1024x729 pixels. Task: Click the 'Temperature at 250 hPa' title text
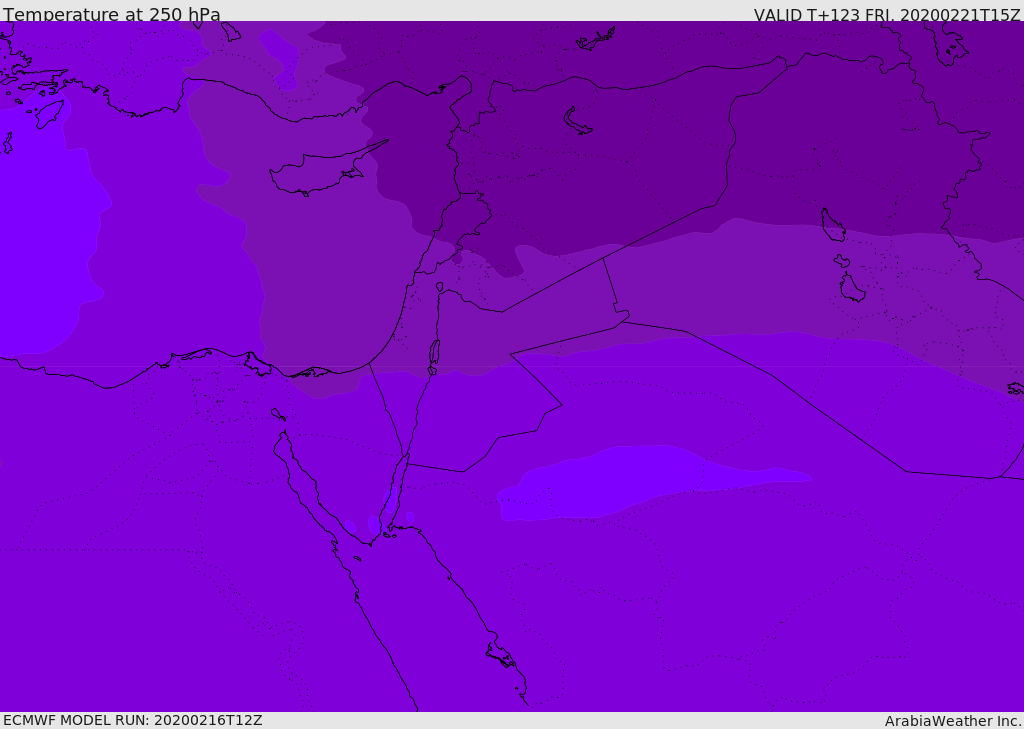click(112, 14)
